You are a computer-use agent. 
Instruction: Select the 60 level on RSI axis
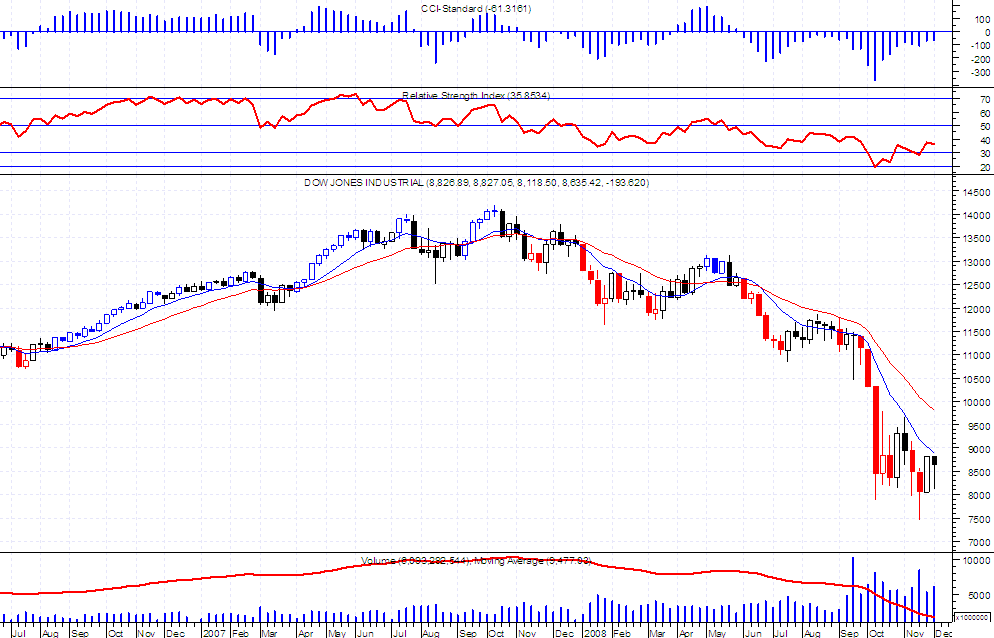[984, 114]
